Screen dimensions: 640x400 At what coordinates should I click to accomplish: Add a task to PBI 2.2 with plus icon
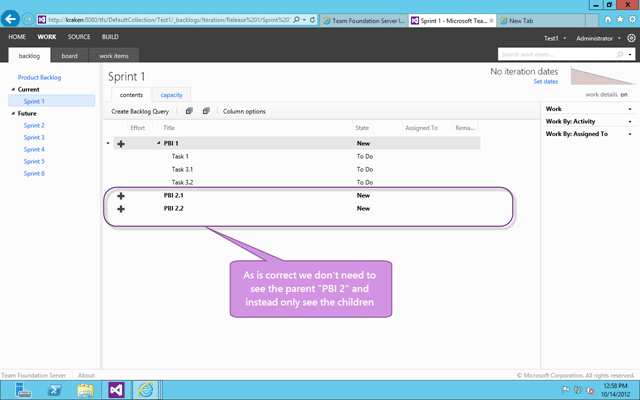121,209
